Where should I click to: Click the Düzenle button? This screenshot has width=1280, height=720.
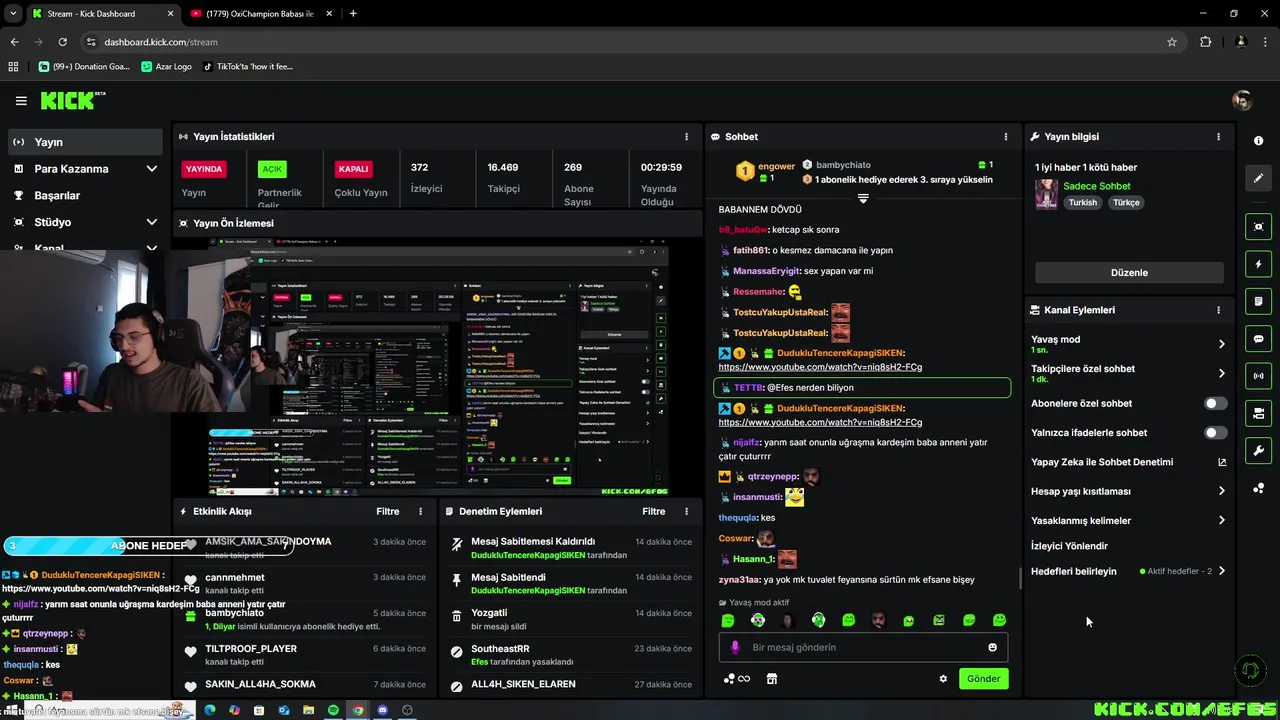point(1129,272)
